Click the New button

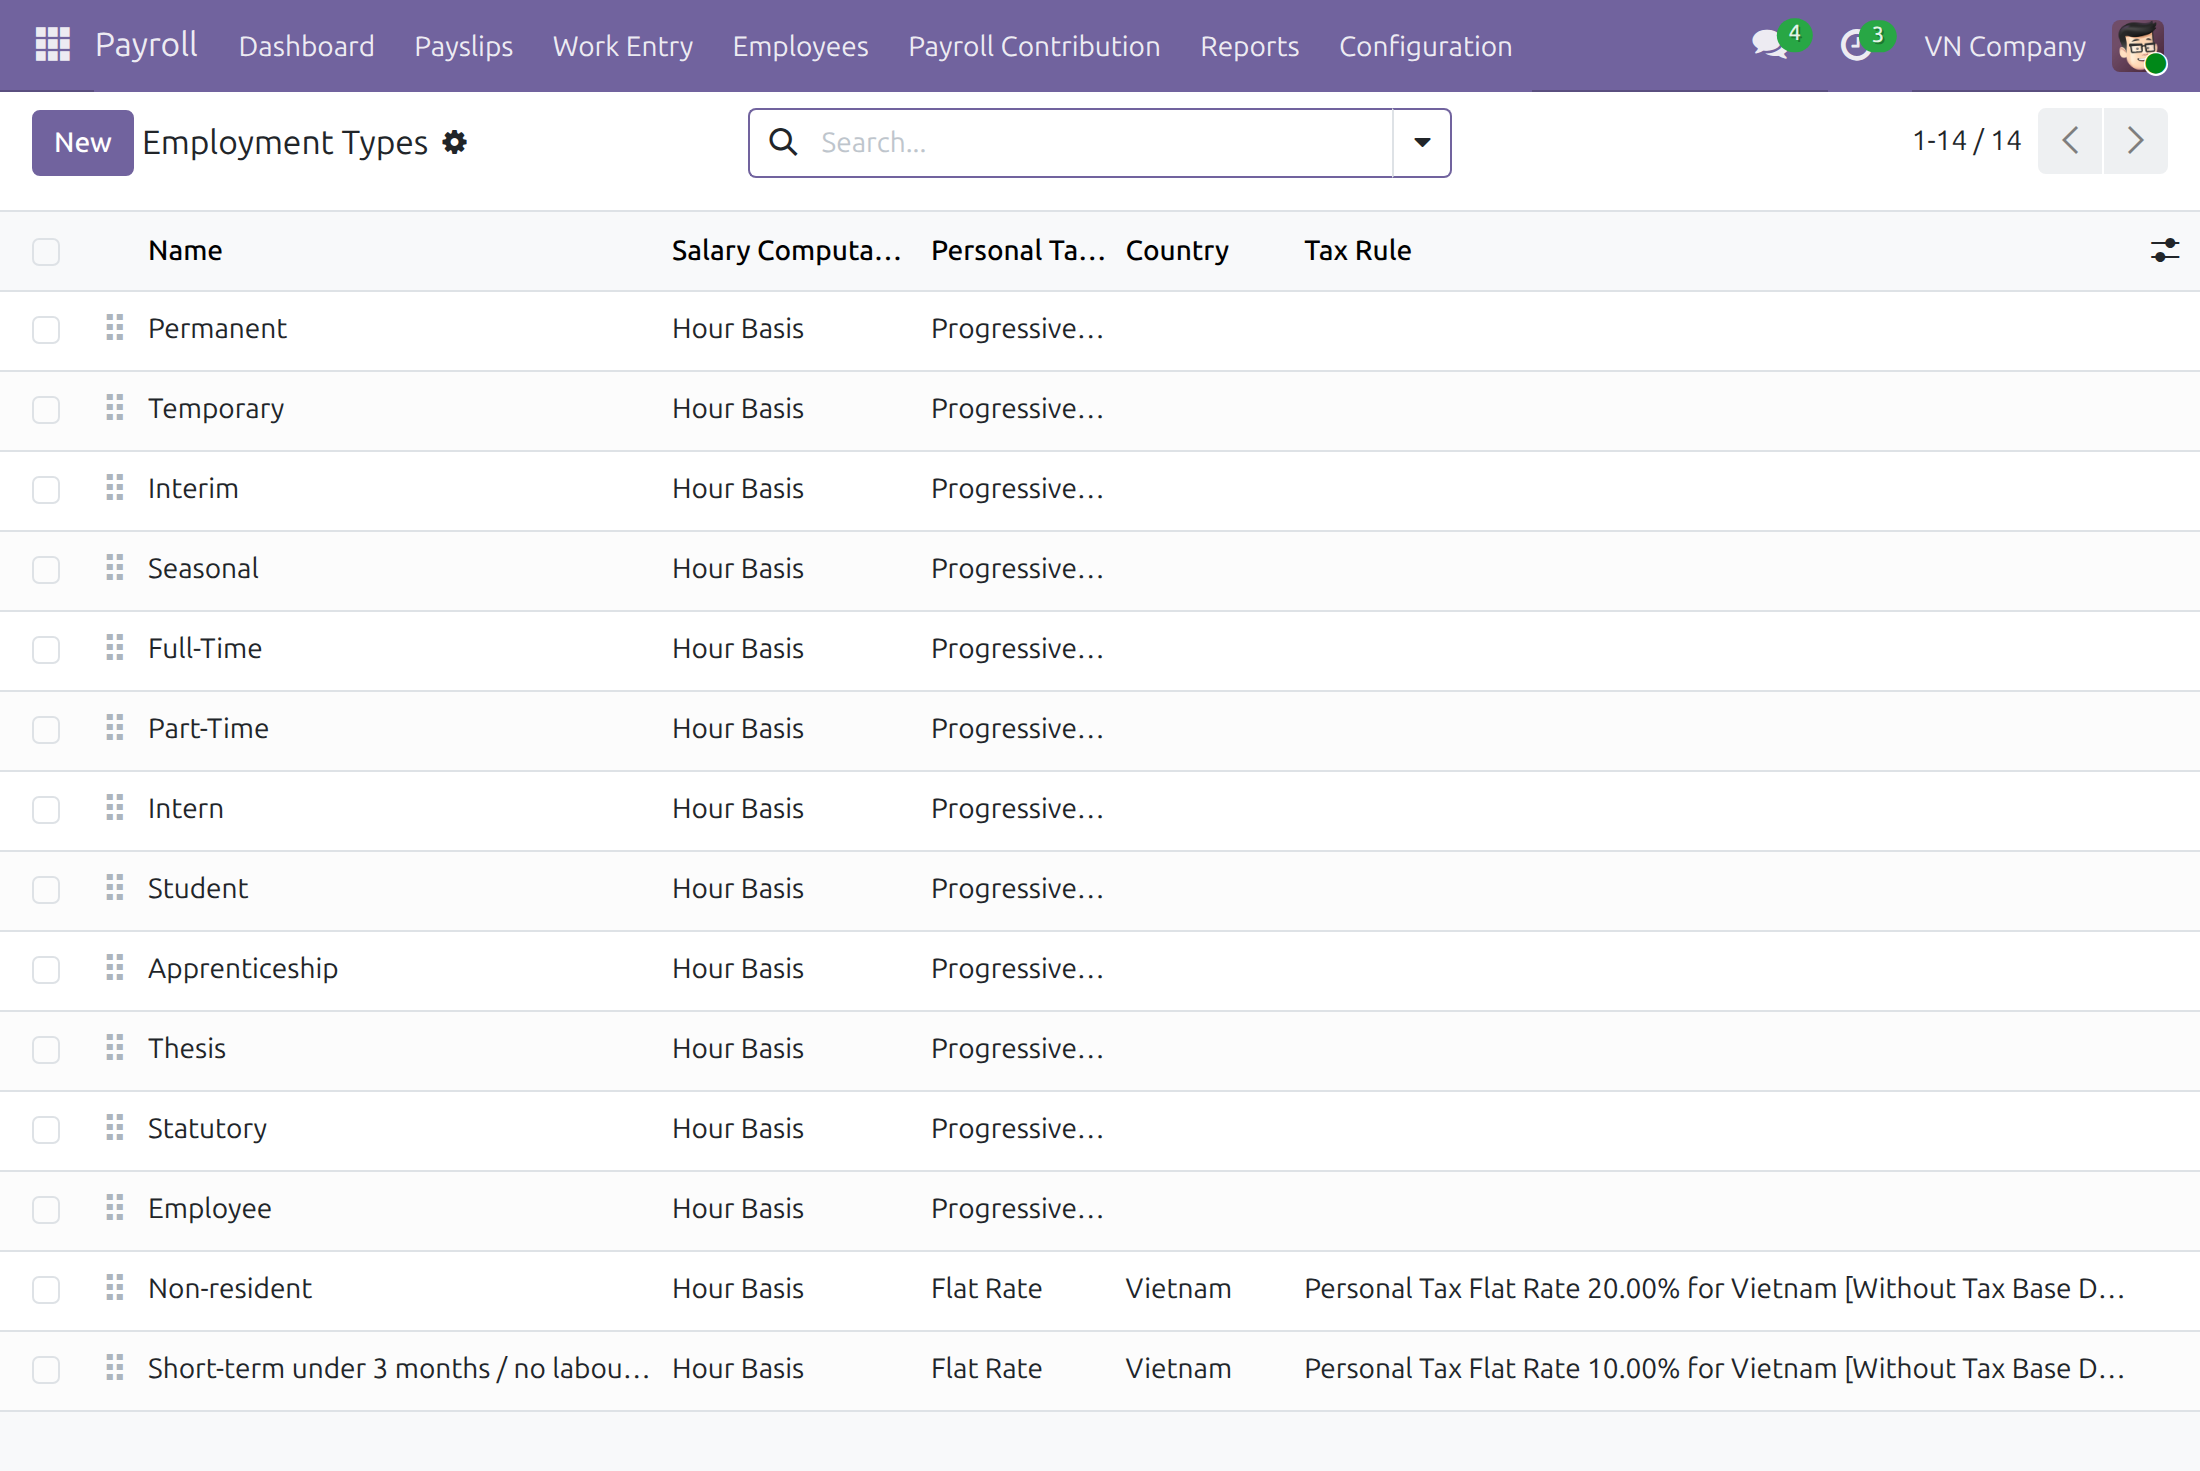tap(83, 143)
